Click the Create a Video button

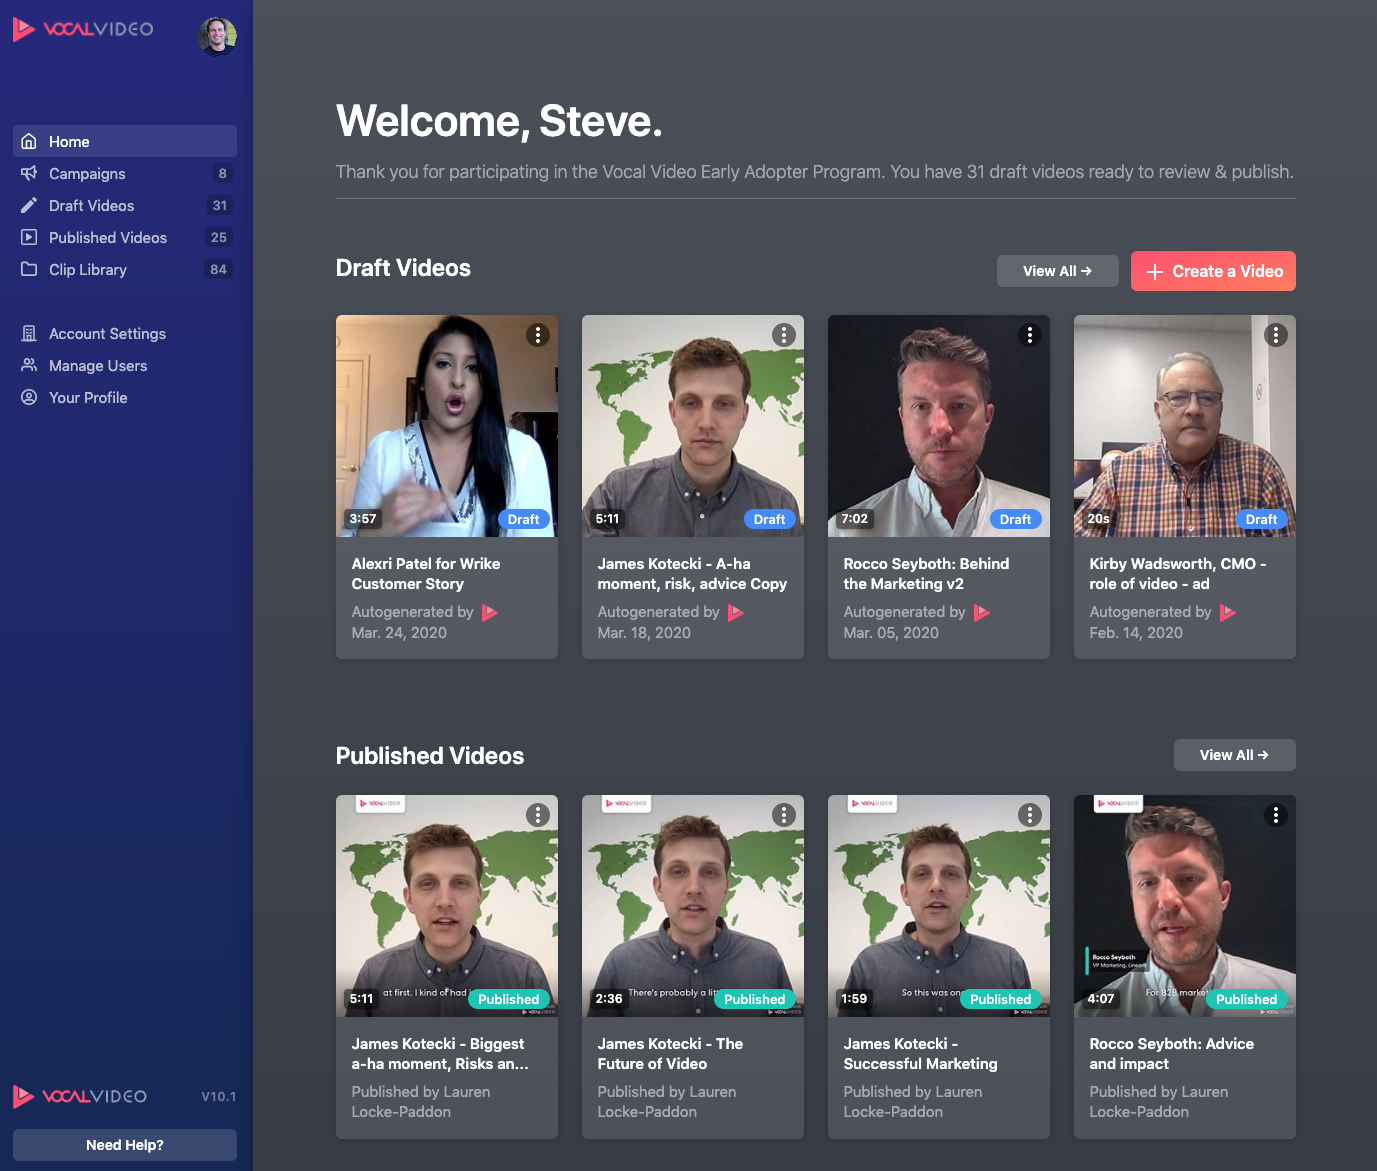click(x=1213, y=271)
